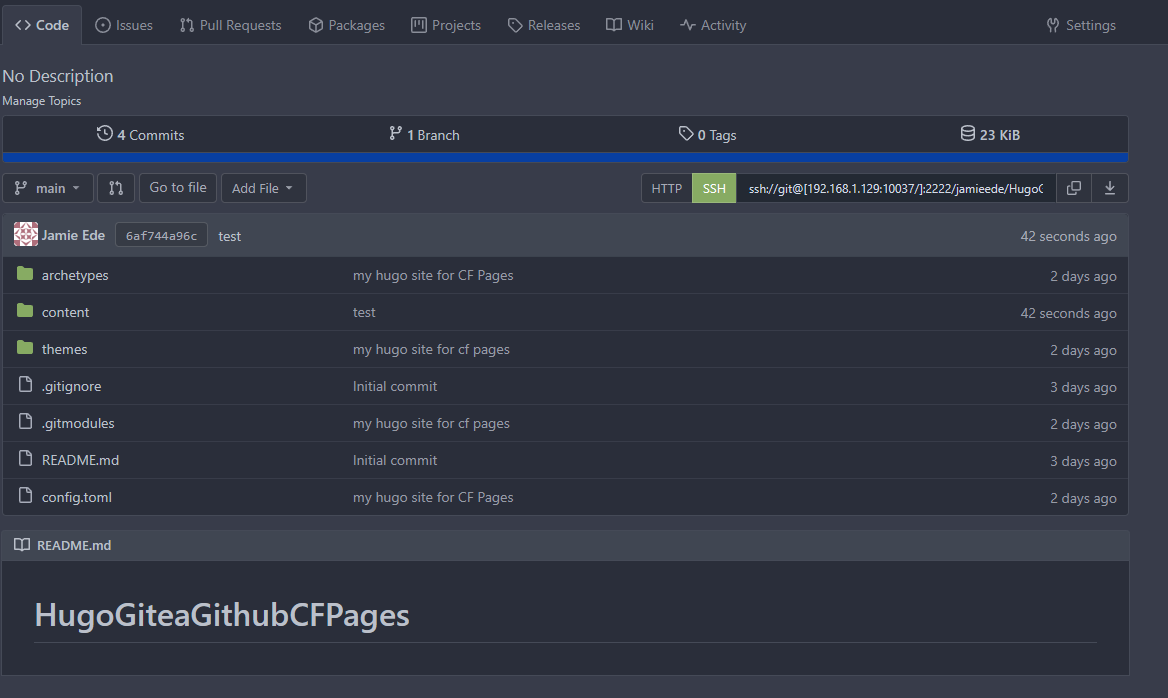Click the compare branches icon button
The image size is (1168, 698).
pos(115,188)
